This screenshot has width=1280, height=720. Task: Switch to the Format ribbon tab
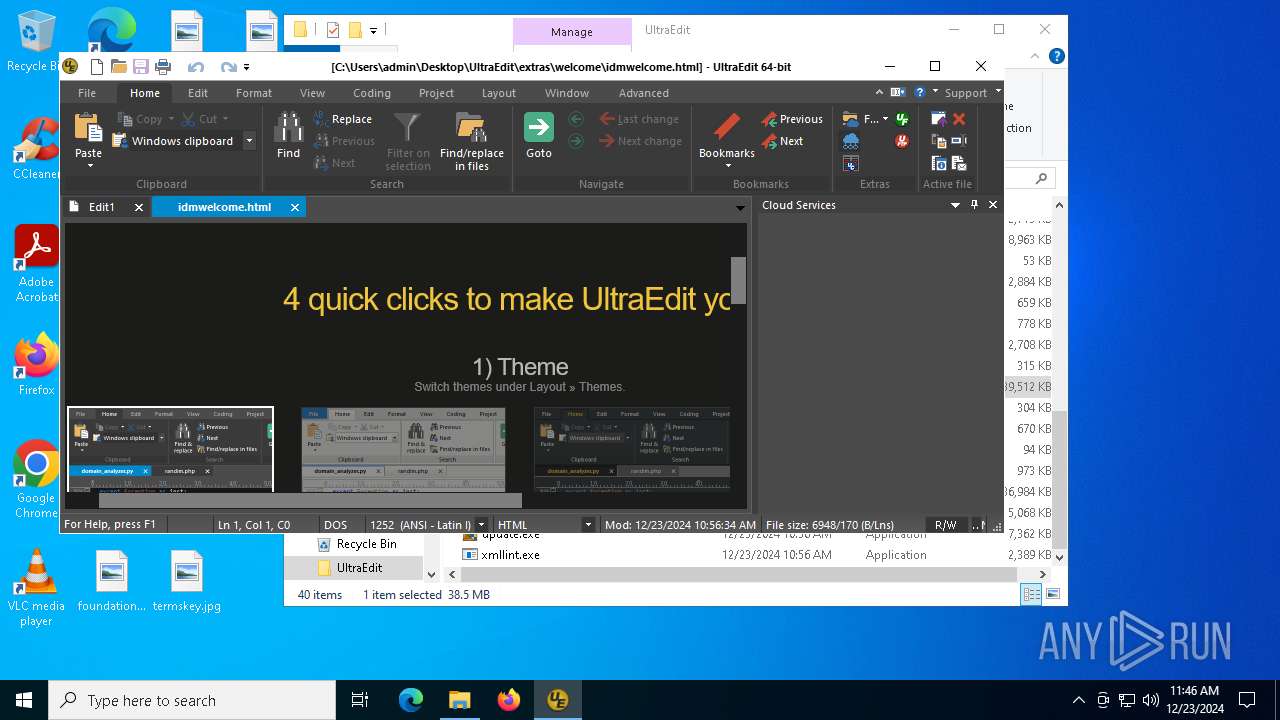tap(254, 93)
